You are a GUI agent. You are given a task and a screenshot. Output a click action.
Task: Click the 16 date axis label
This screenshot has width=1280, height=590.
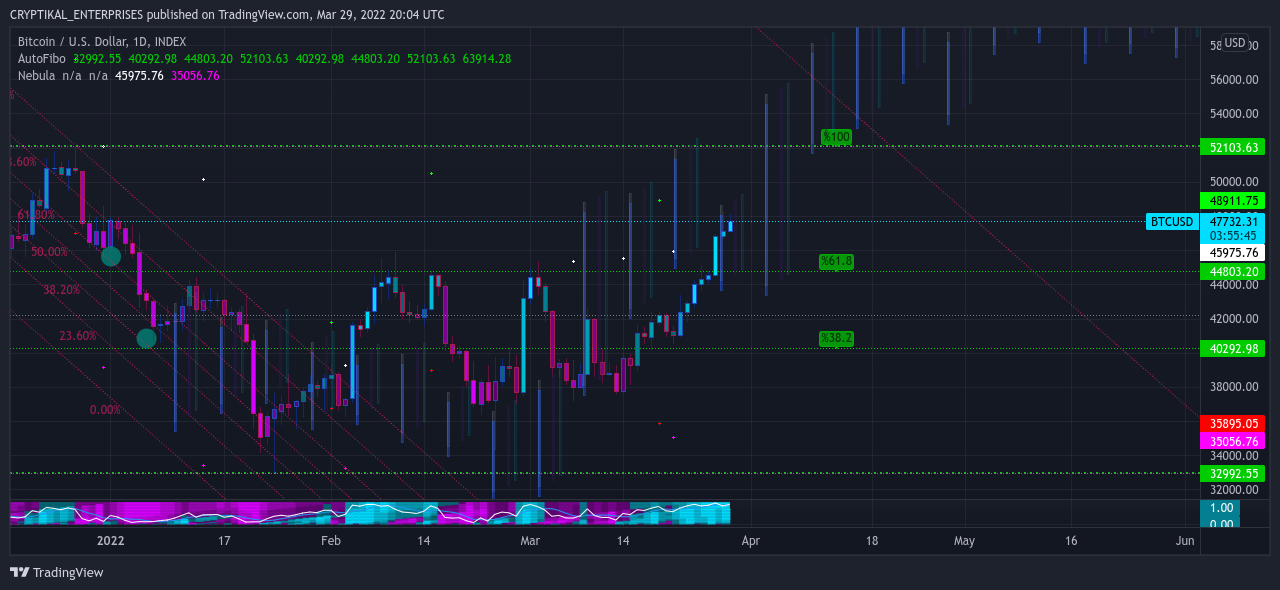coord(1071,540)
